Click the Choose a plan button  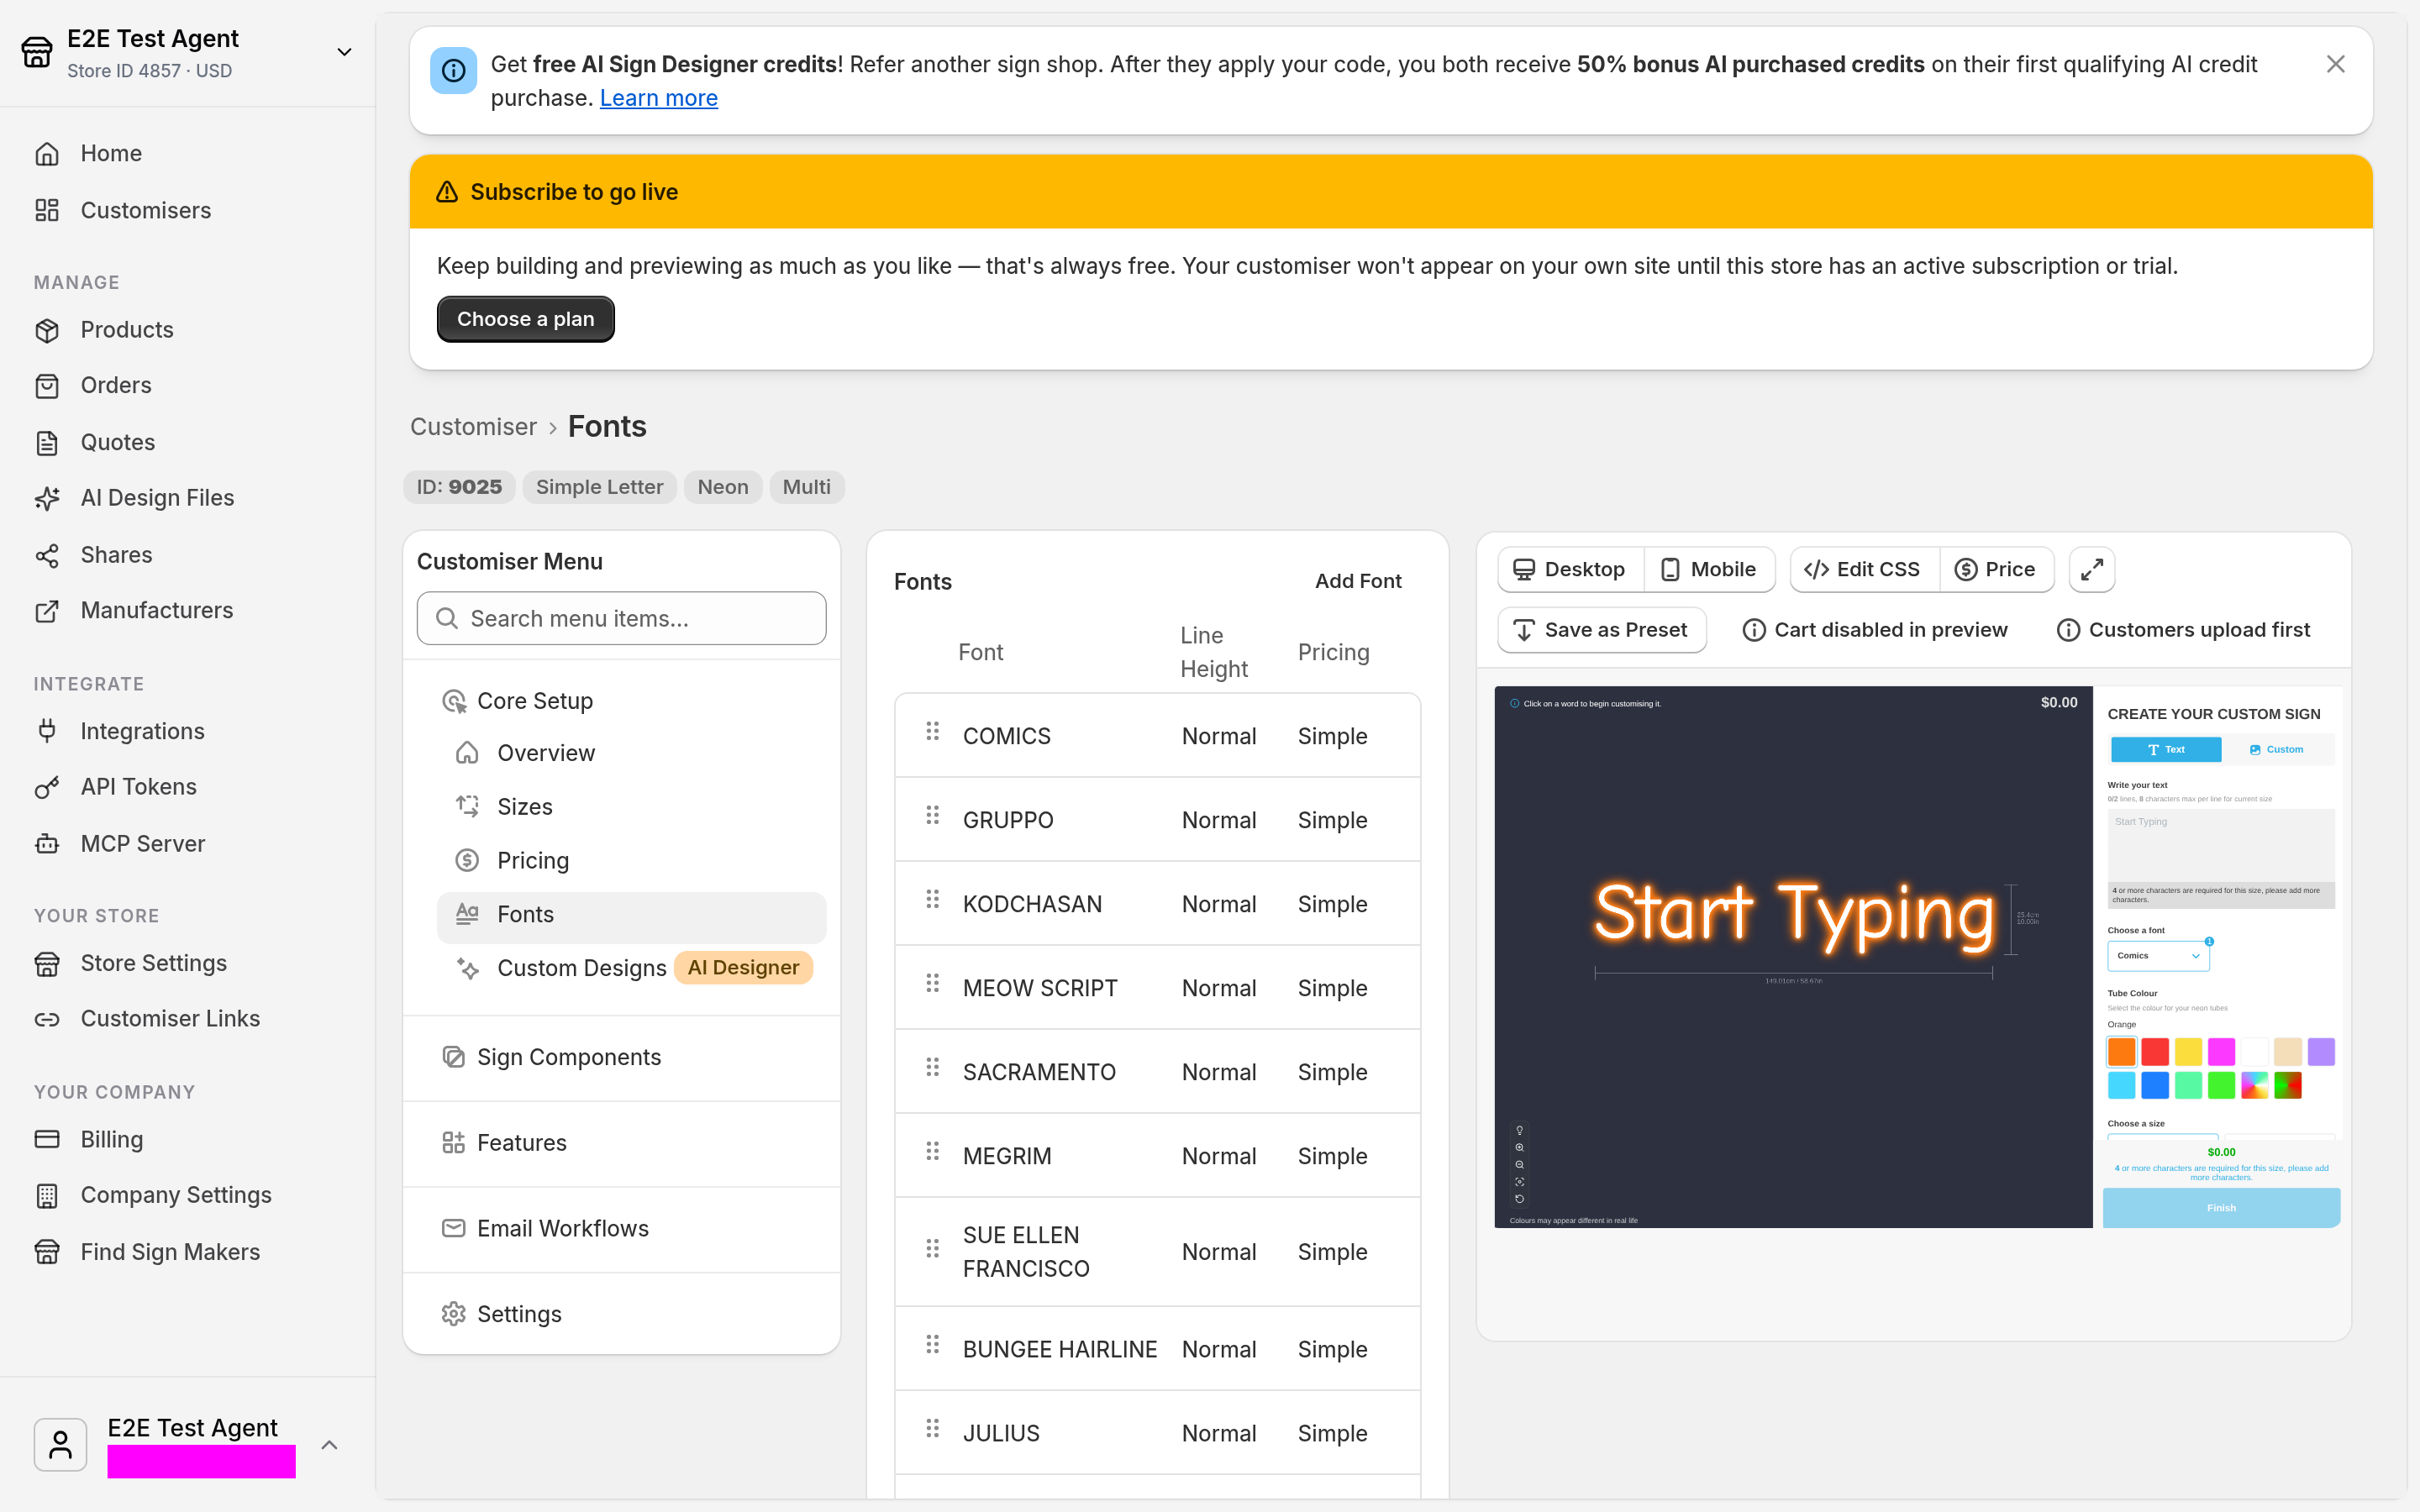point(526,319)
